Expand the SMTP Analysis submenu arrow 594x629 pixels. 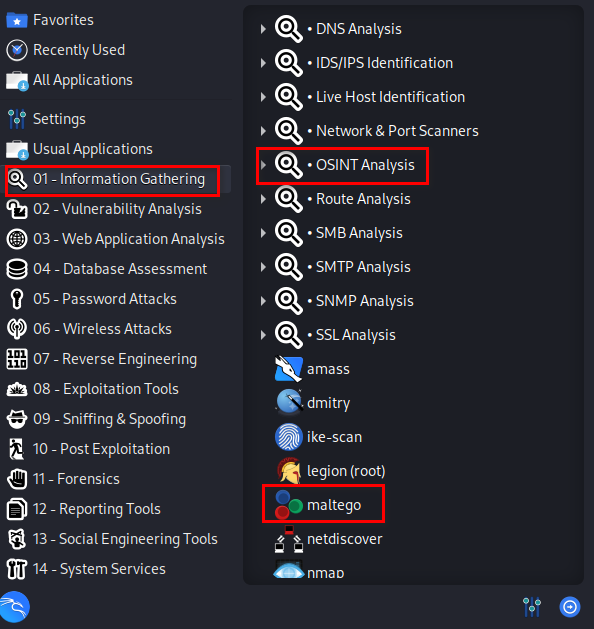pos(263,267)
